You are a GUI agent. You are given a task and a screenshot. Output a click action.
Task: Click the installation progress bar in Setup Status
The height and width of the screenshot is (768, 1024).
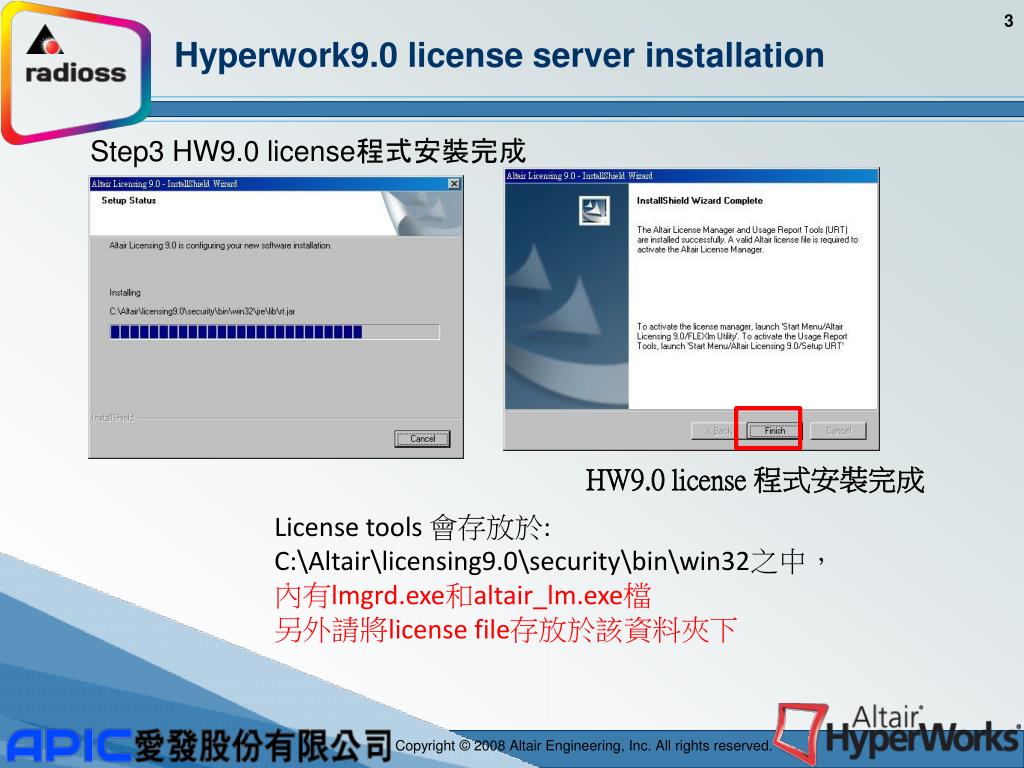(x=274, y=332)
